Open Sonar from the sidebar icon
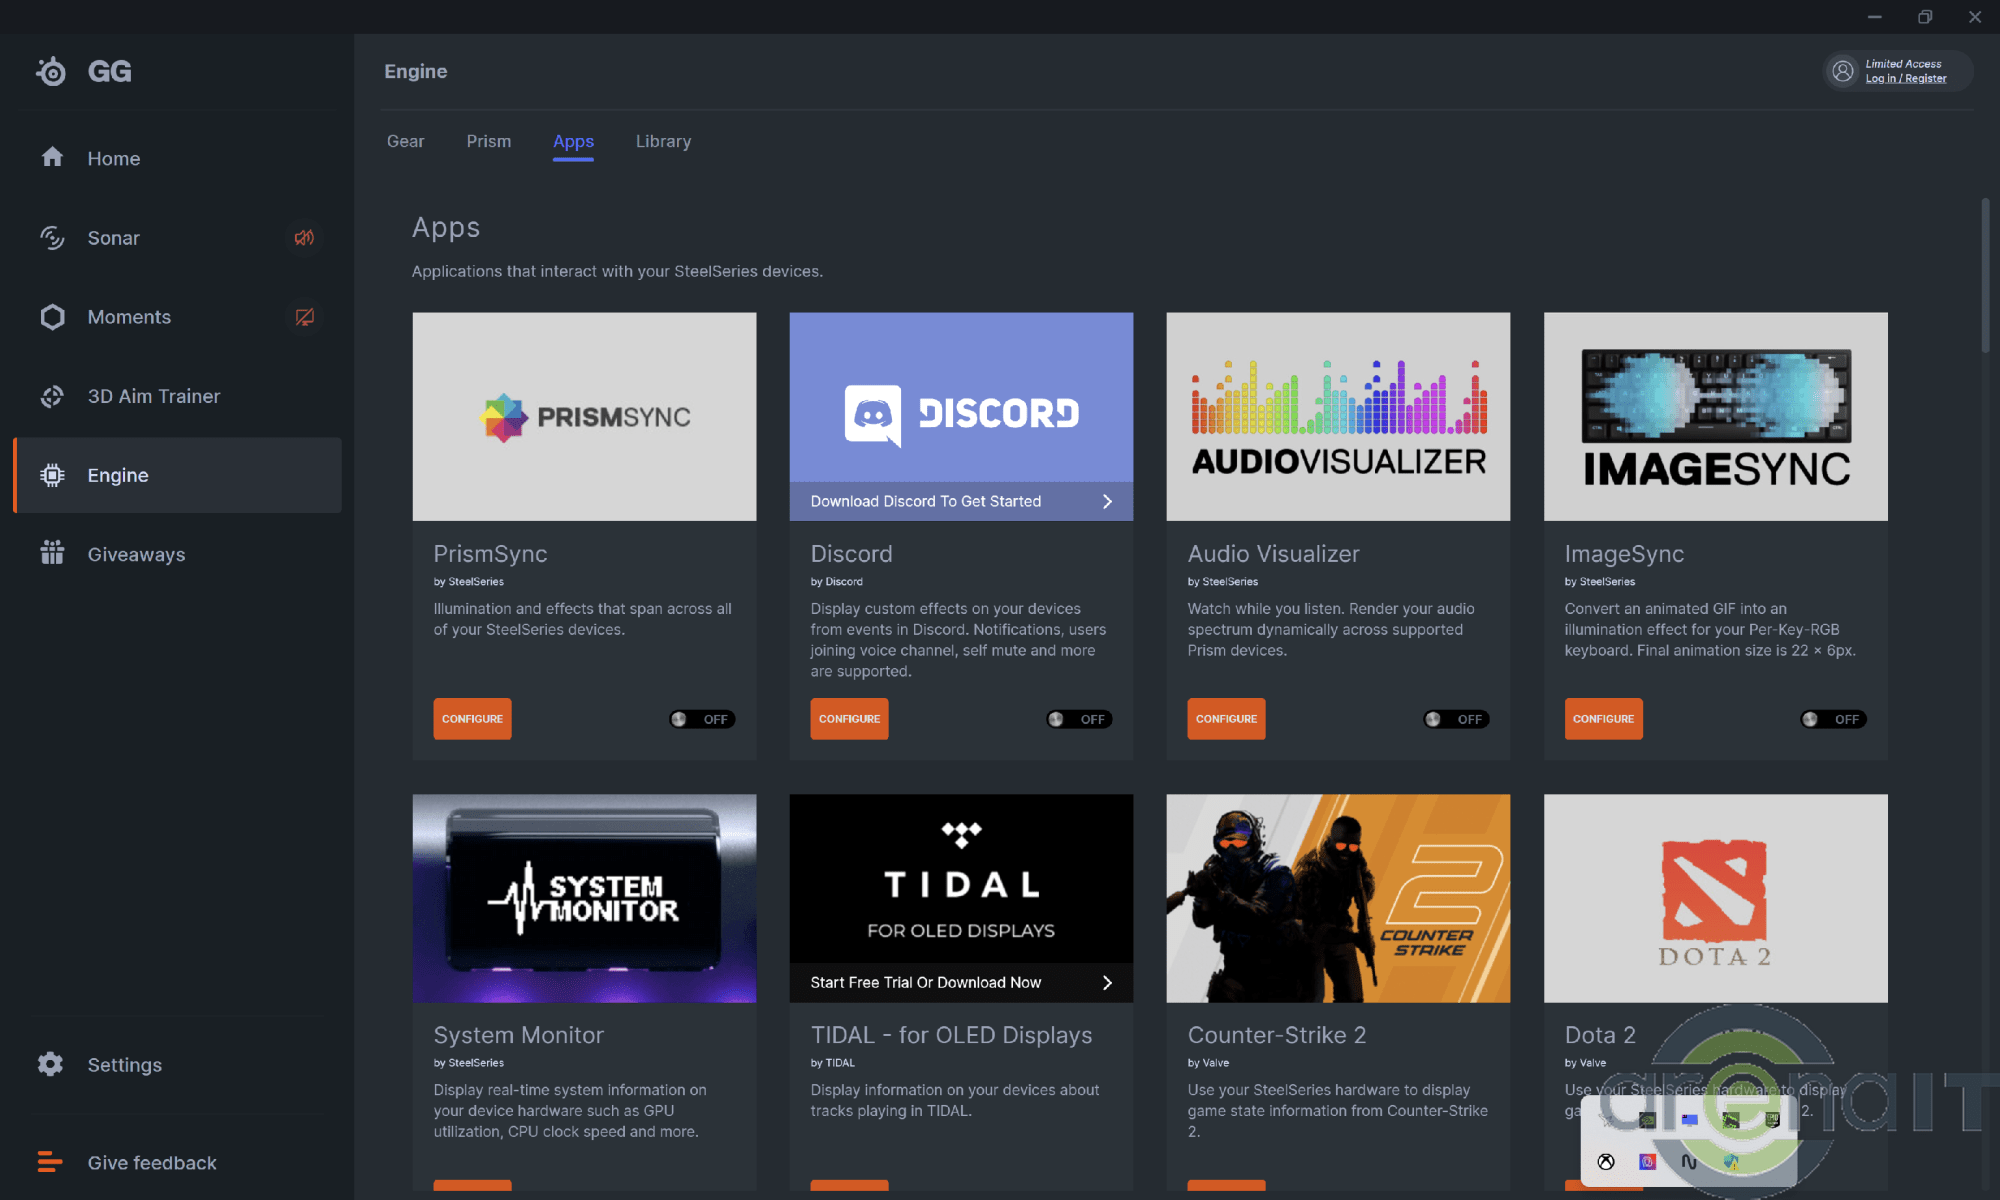The height and width of the screenshot is (1200, 2000). click(x=52, y=237)
